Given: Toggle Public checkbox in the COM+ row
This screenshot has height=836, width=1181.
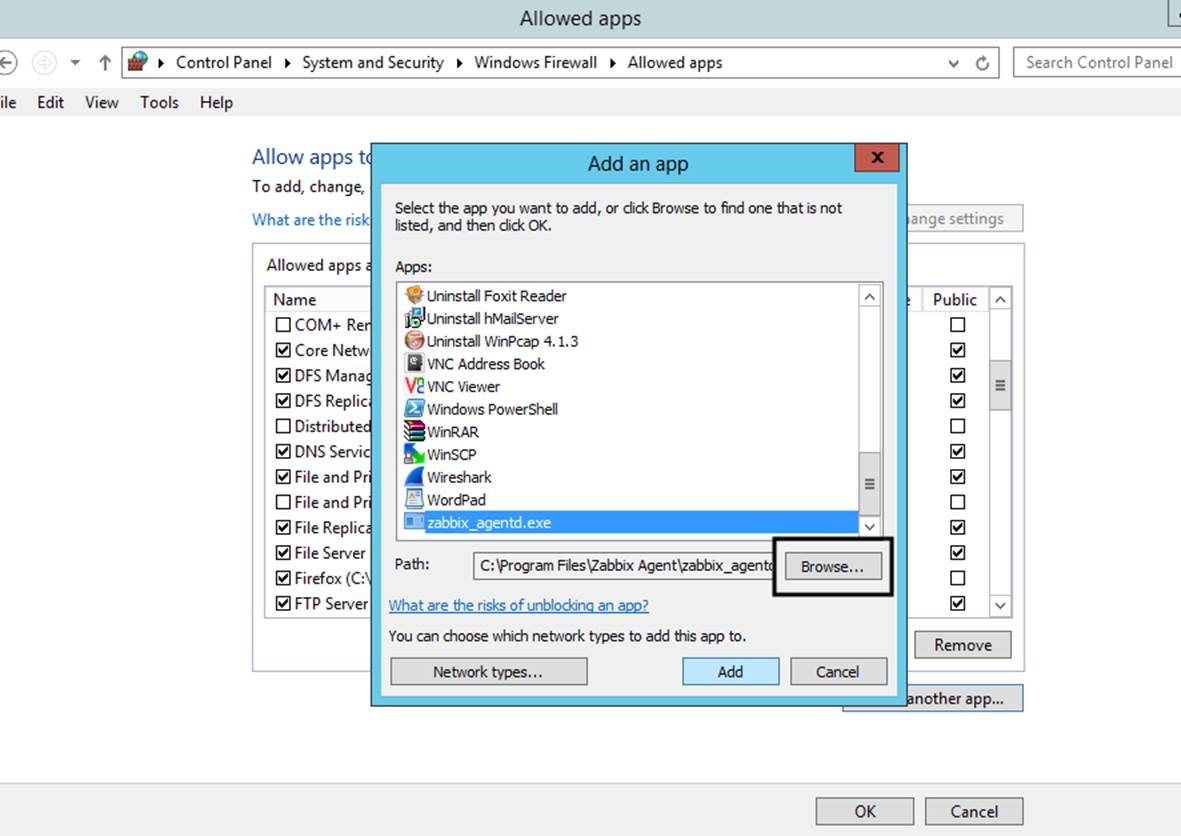Looking at the screenshot, I should click(957, 325).
